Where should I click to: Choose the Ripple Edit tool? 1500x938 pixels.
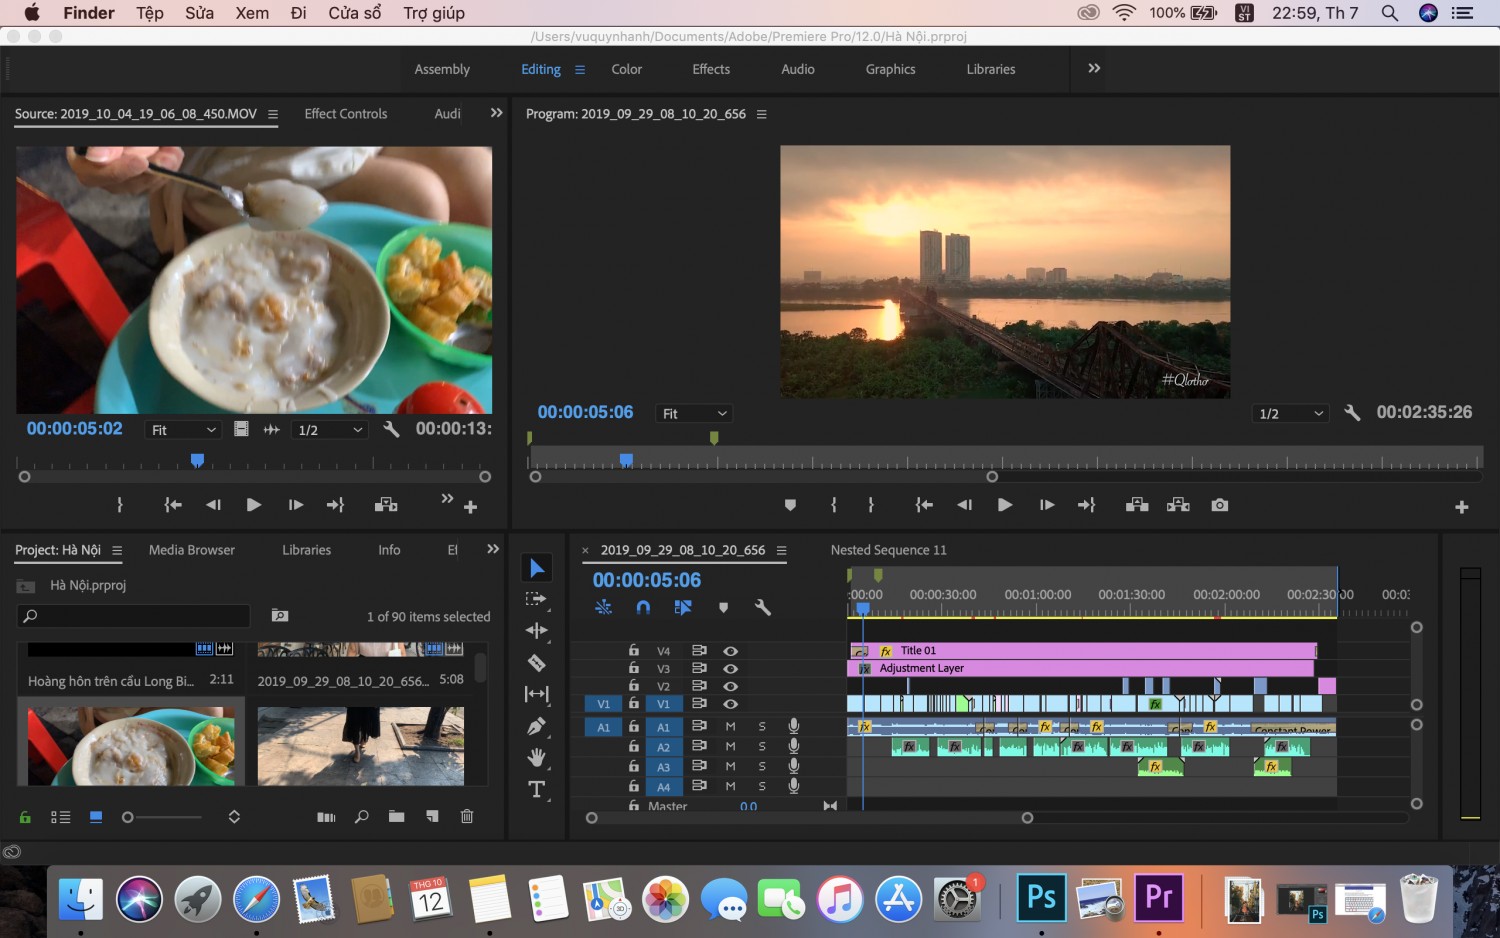click(536, 631)
